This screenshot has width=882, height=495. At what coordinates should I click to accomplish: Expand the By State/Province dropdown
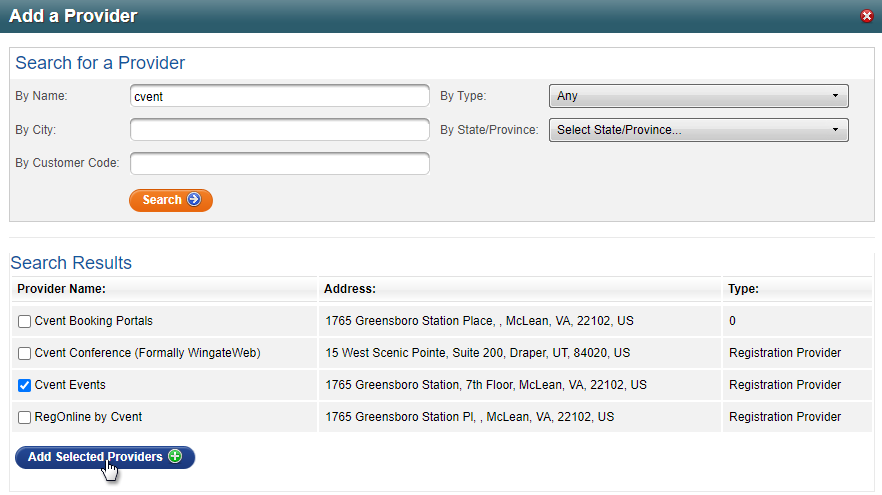698,130
